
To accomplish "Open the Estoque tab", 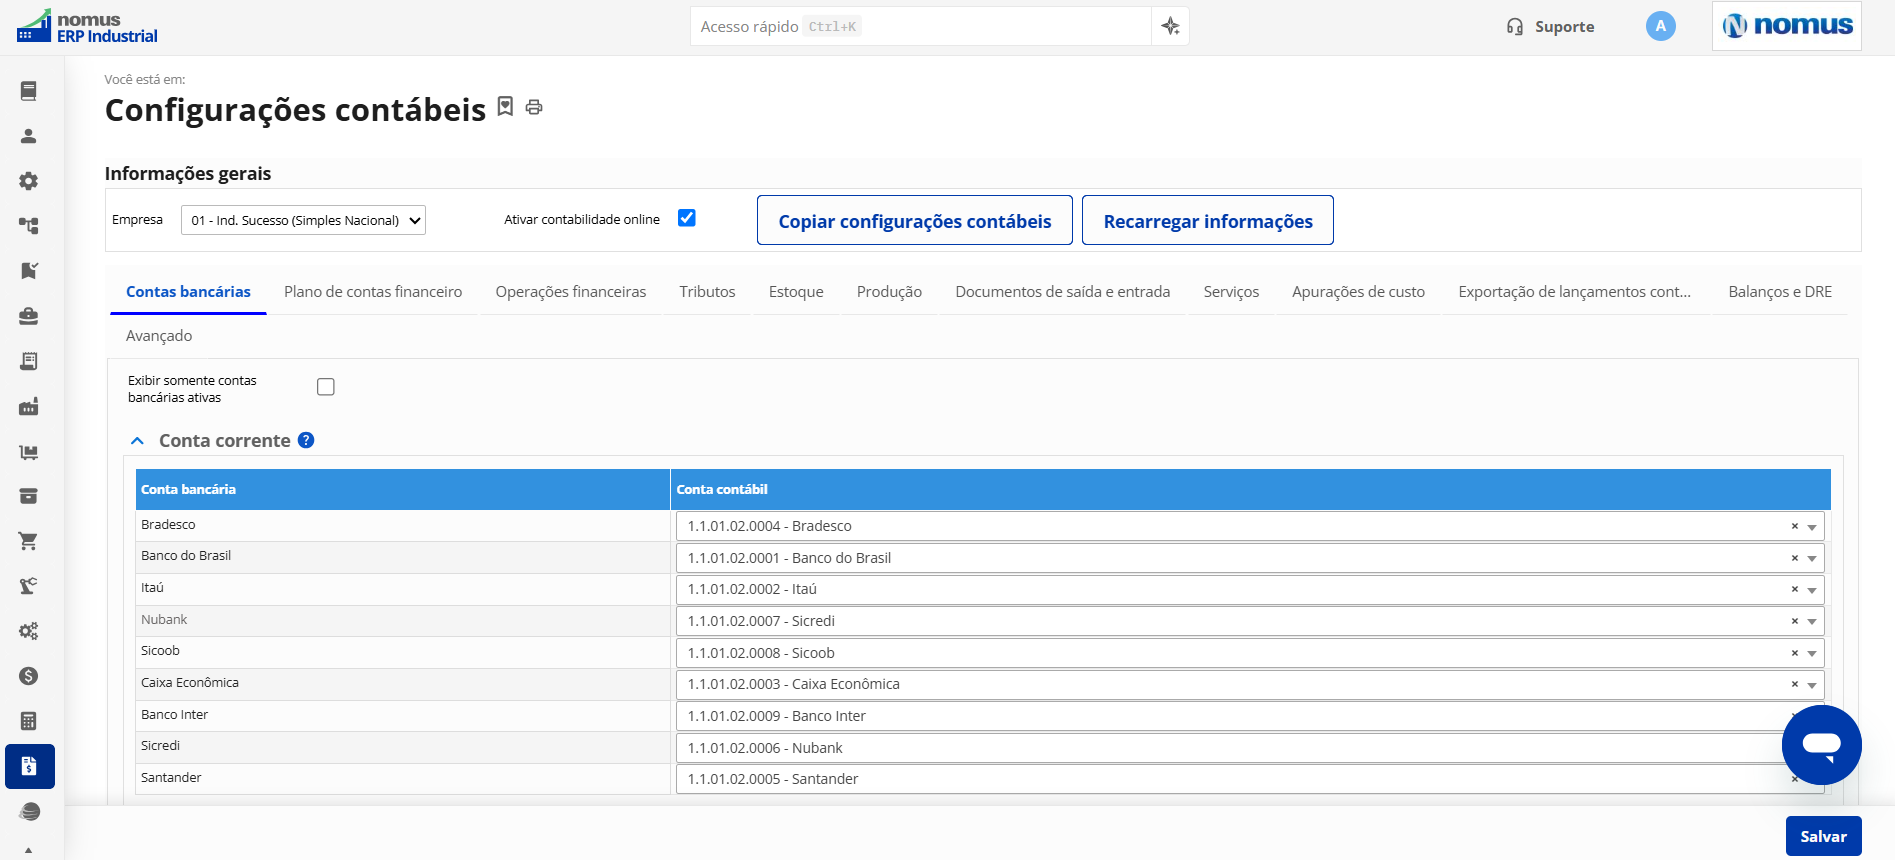I will click(796, 292).
